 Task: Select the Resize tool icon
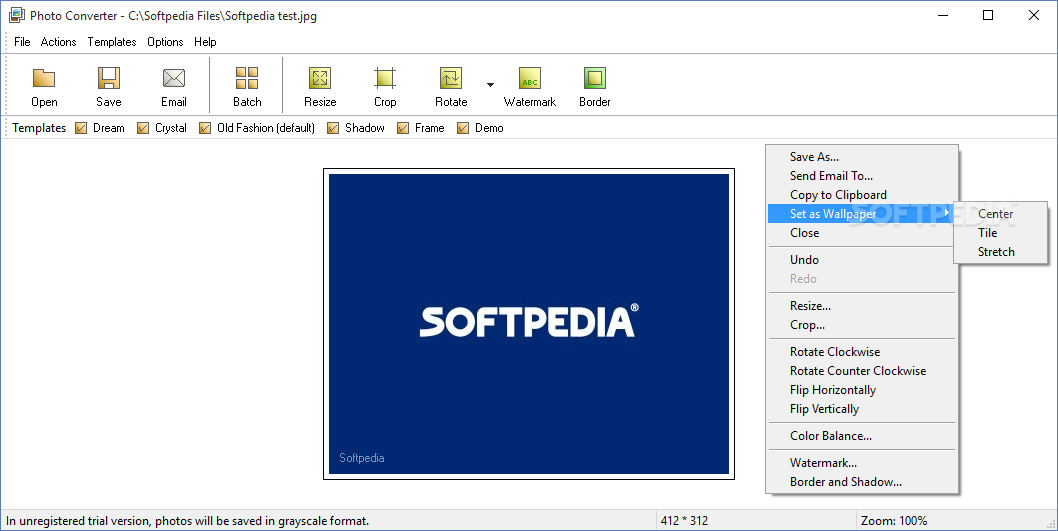(x=320, y=78)
